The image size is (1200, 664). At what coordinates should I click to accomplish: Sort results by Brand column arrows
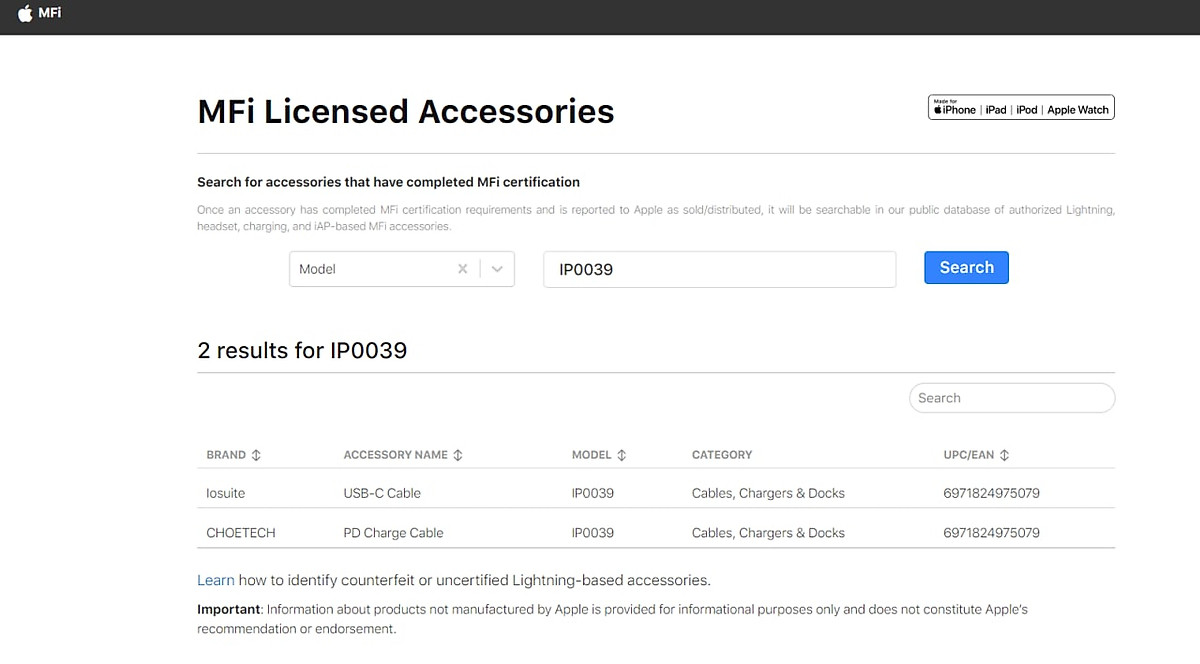pos(256,455)
